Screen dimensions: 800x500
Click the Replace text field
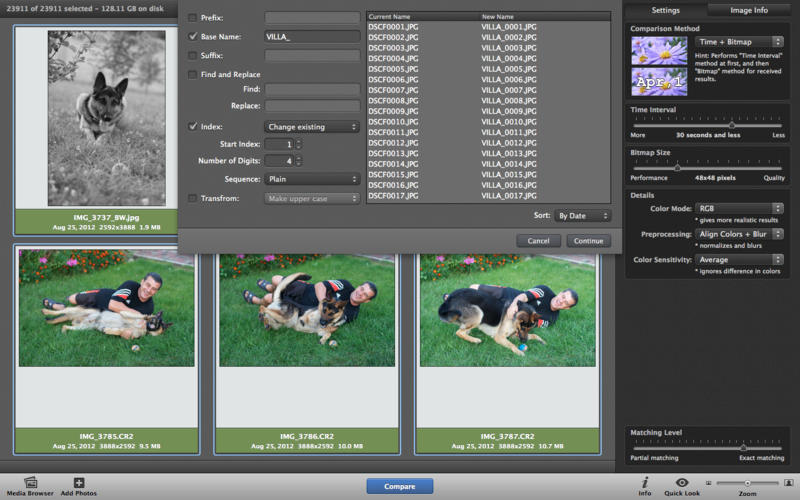(x=312, y=106)
